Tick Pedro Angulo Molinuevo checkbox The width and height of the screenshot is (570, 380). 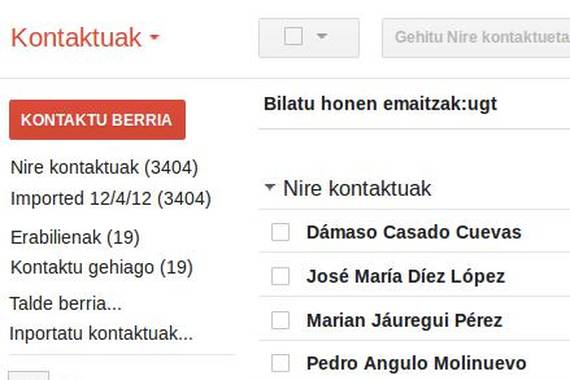pos(280,363)
